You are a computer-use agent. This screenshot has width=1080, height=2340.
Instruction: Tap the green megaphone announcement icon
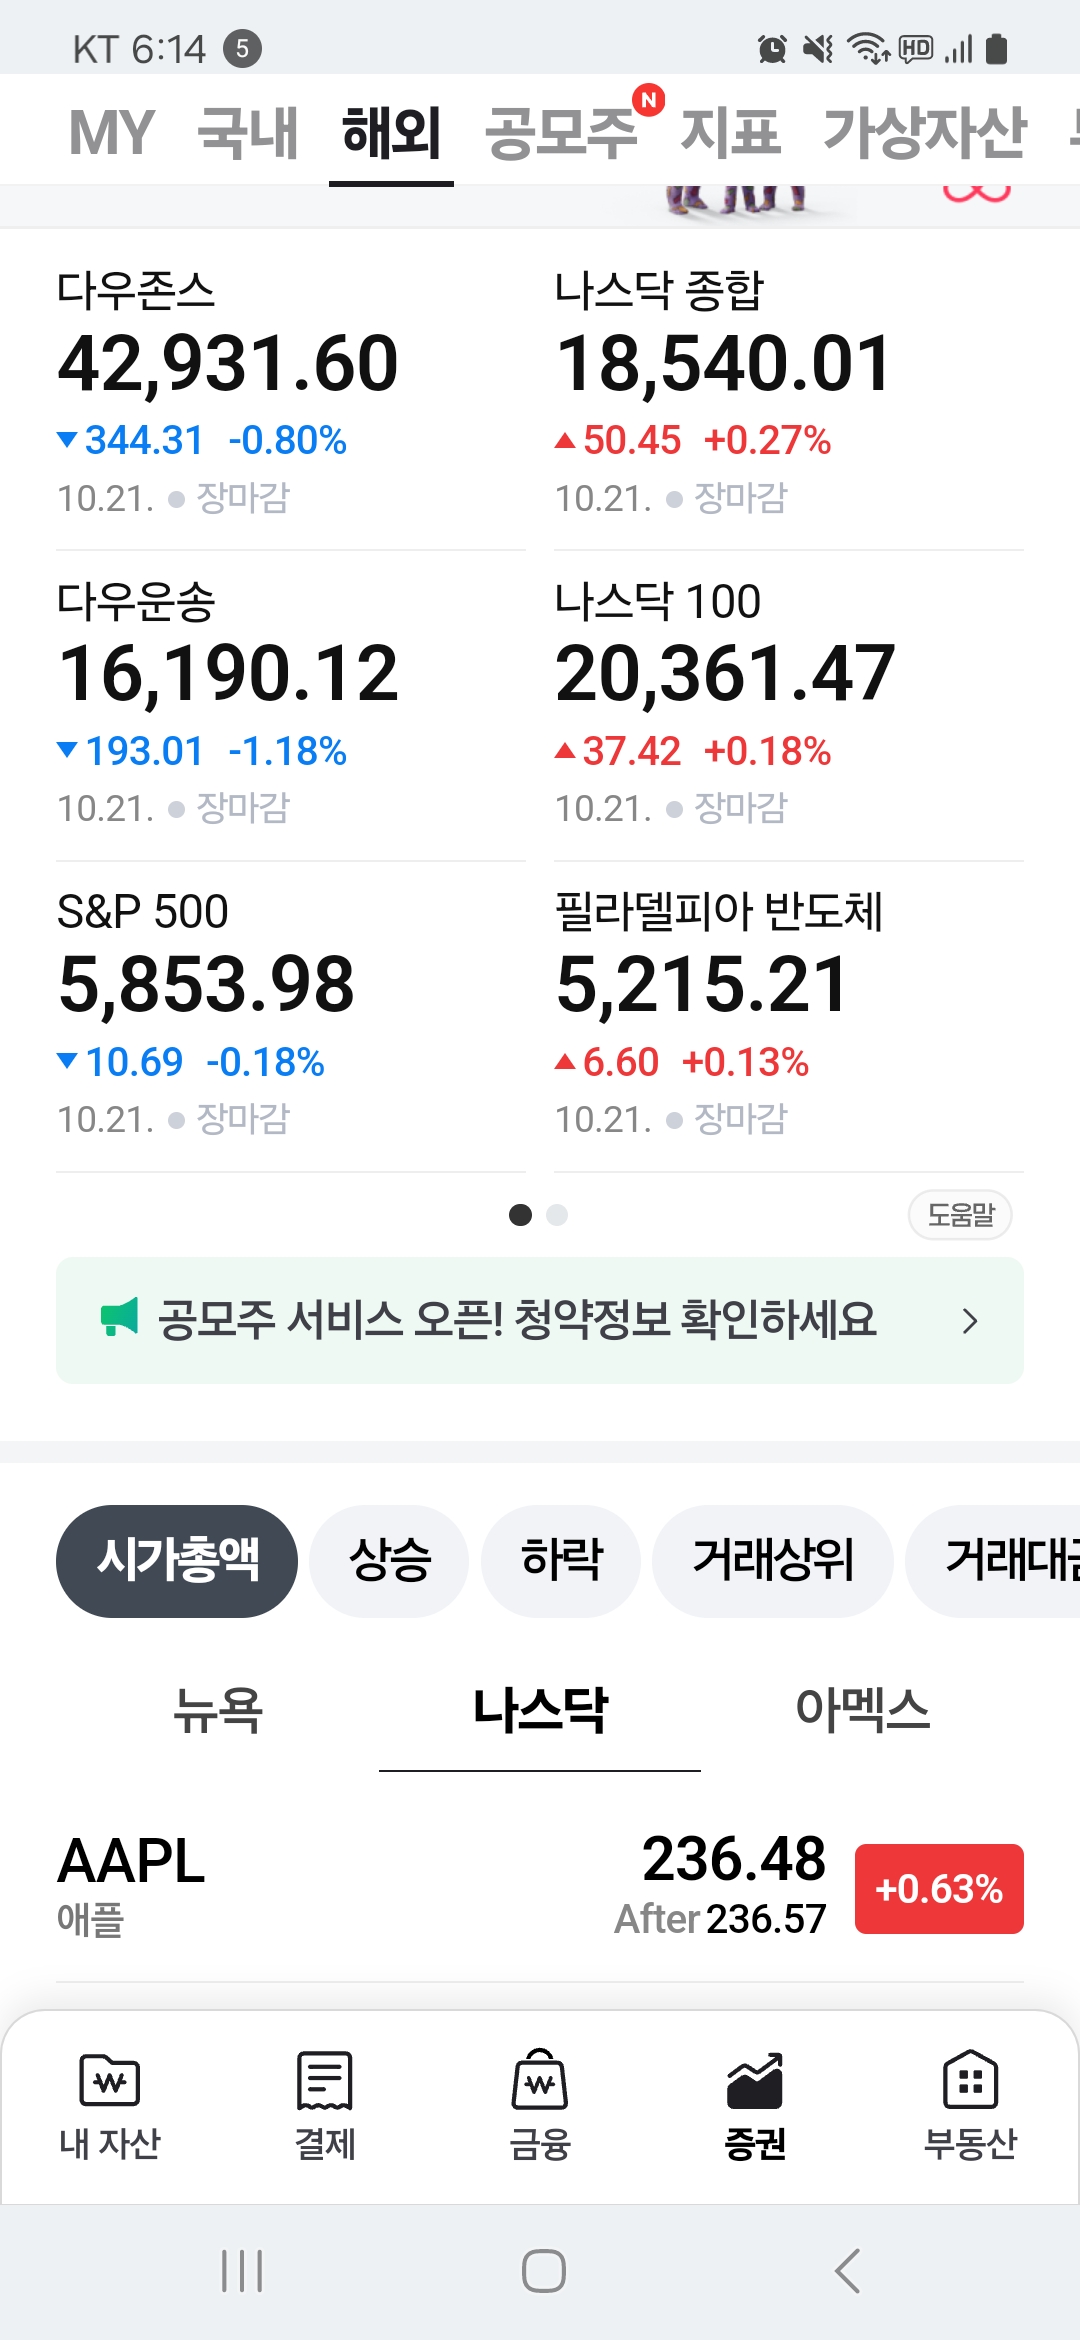click(119, 1317)
